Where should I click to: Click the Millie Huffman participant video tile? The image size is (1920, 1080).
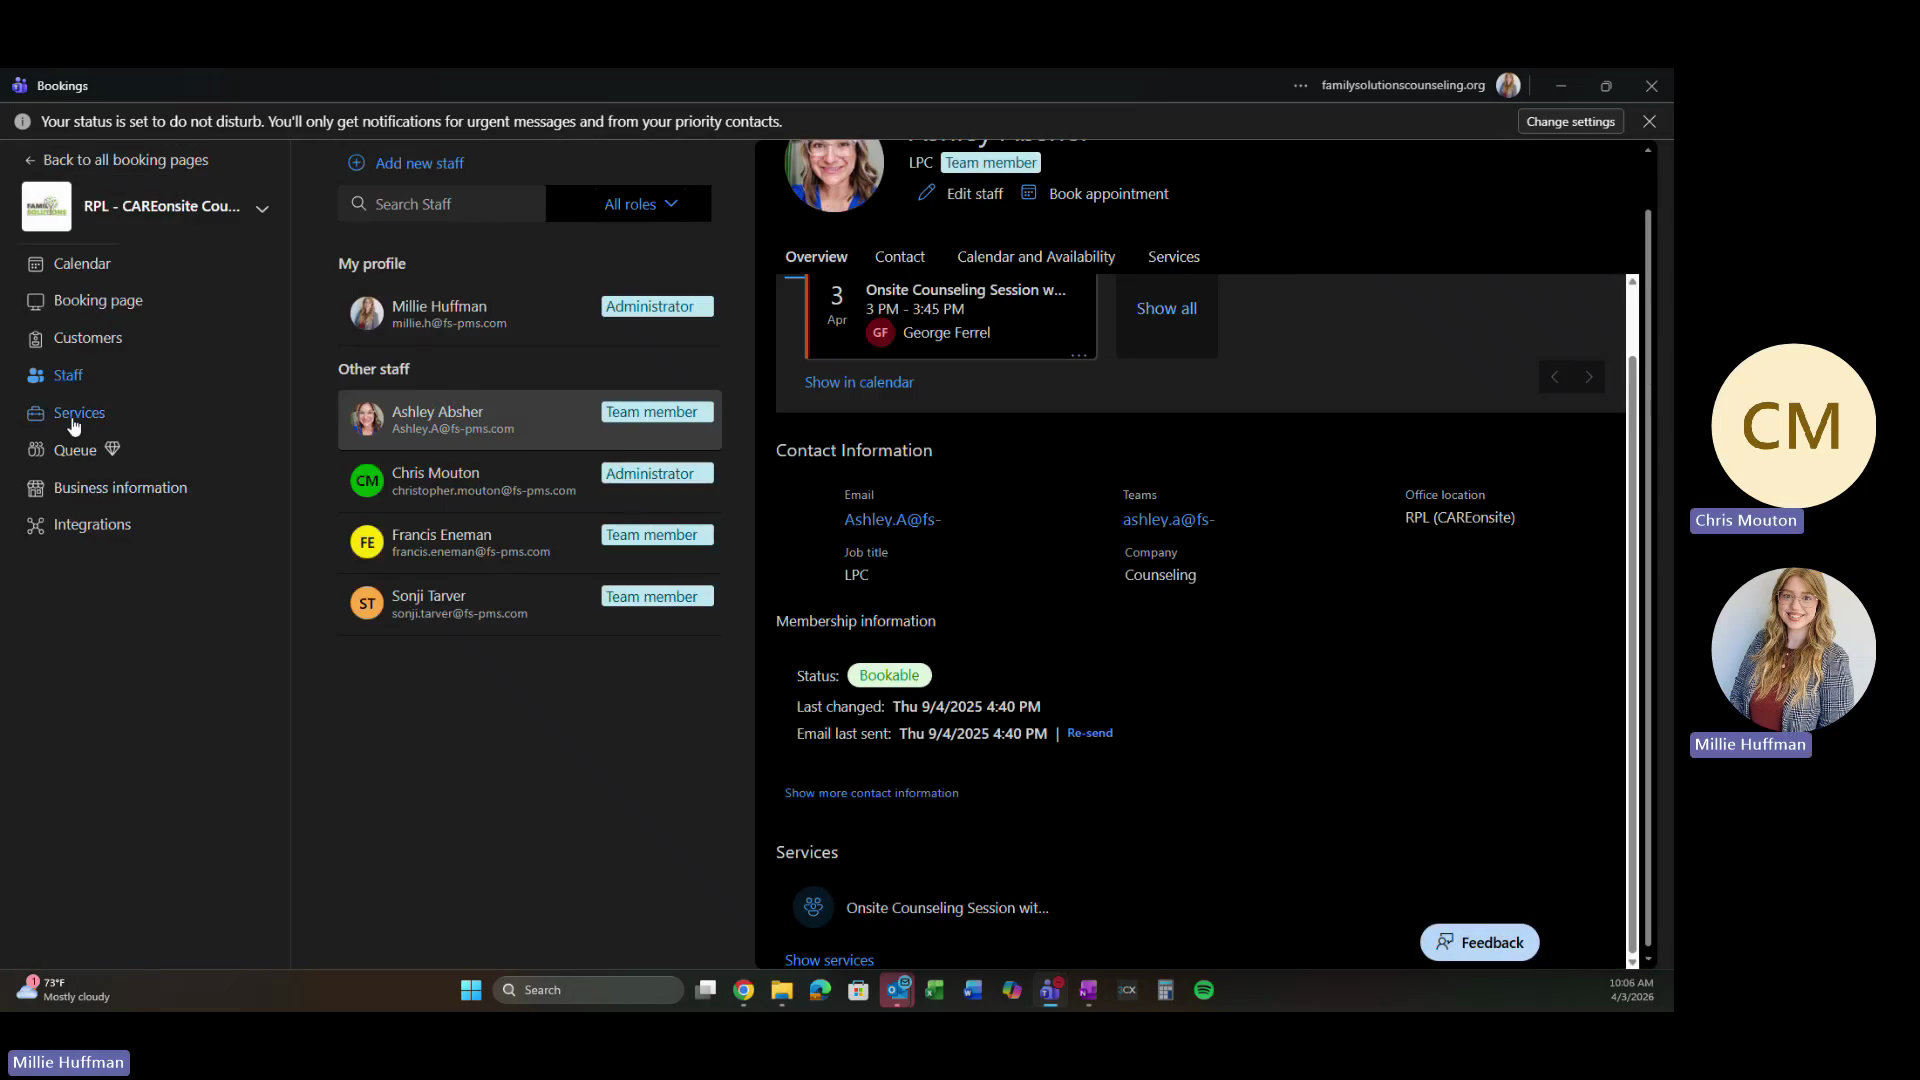pos(1793,650)
